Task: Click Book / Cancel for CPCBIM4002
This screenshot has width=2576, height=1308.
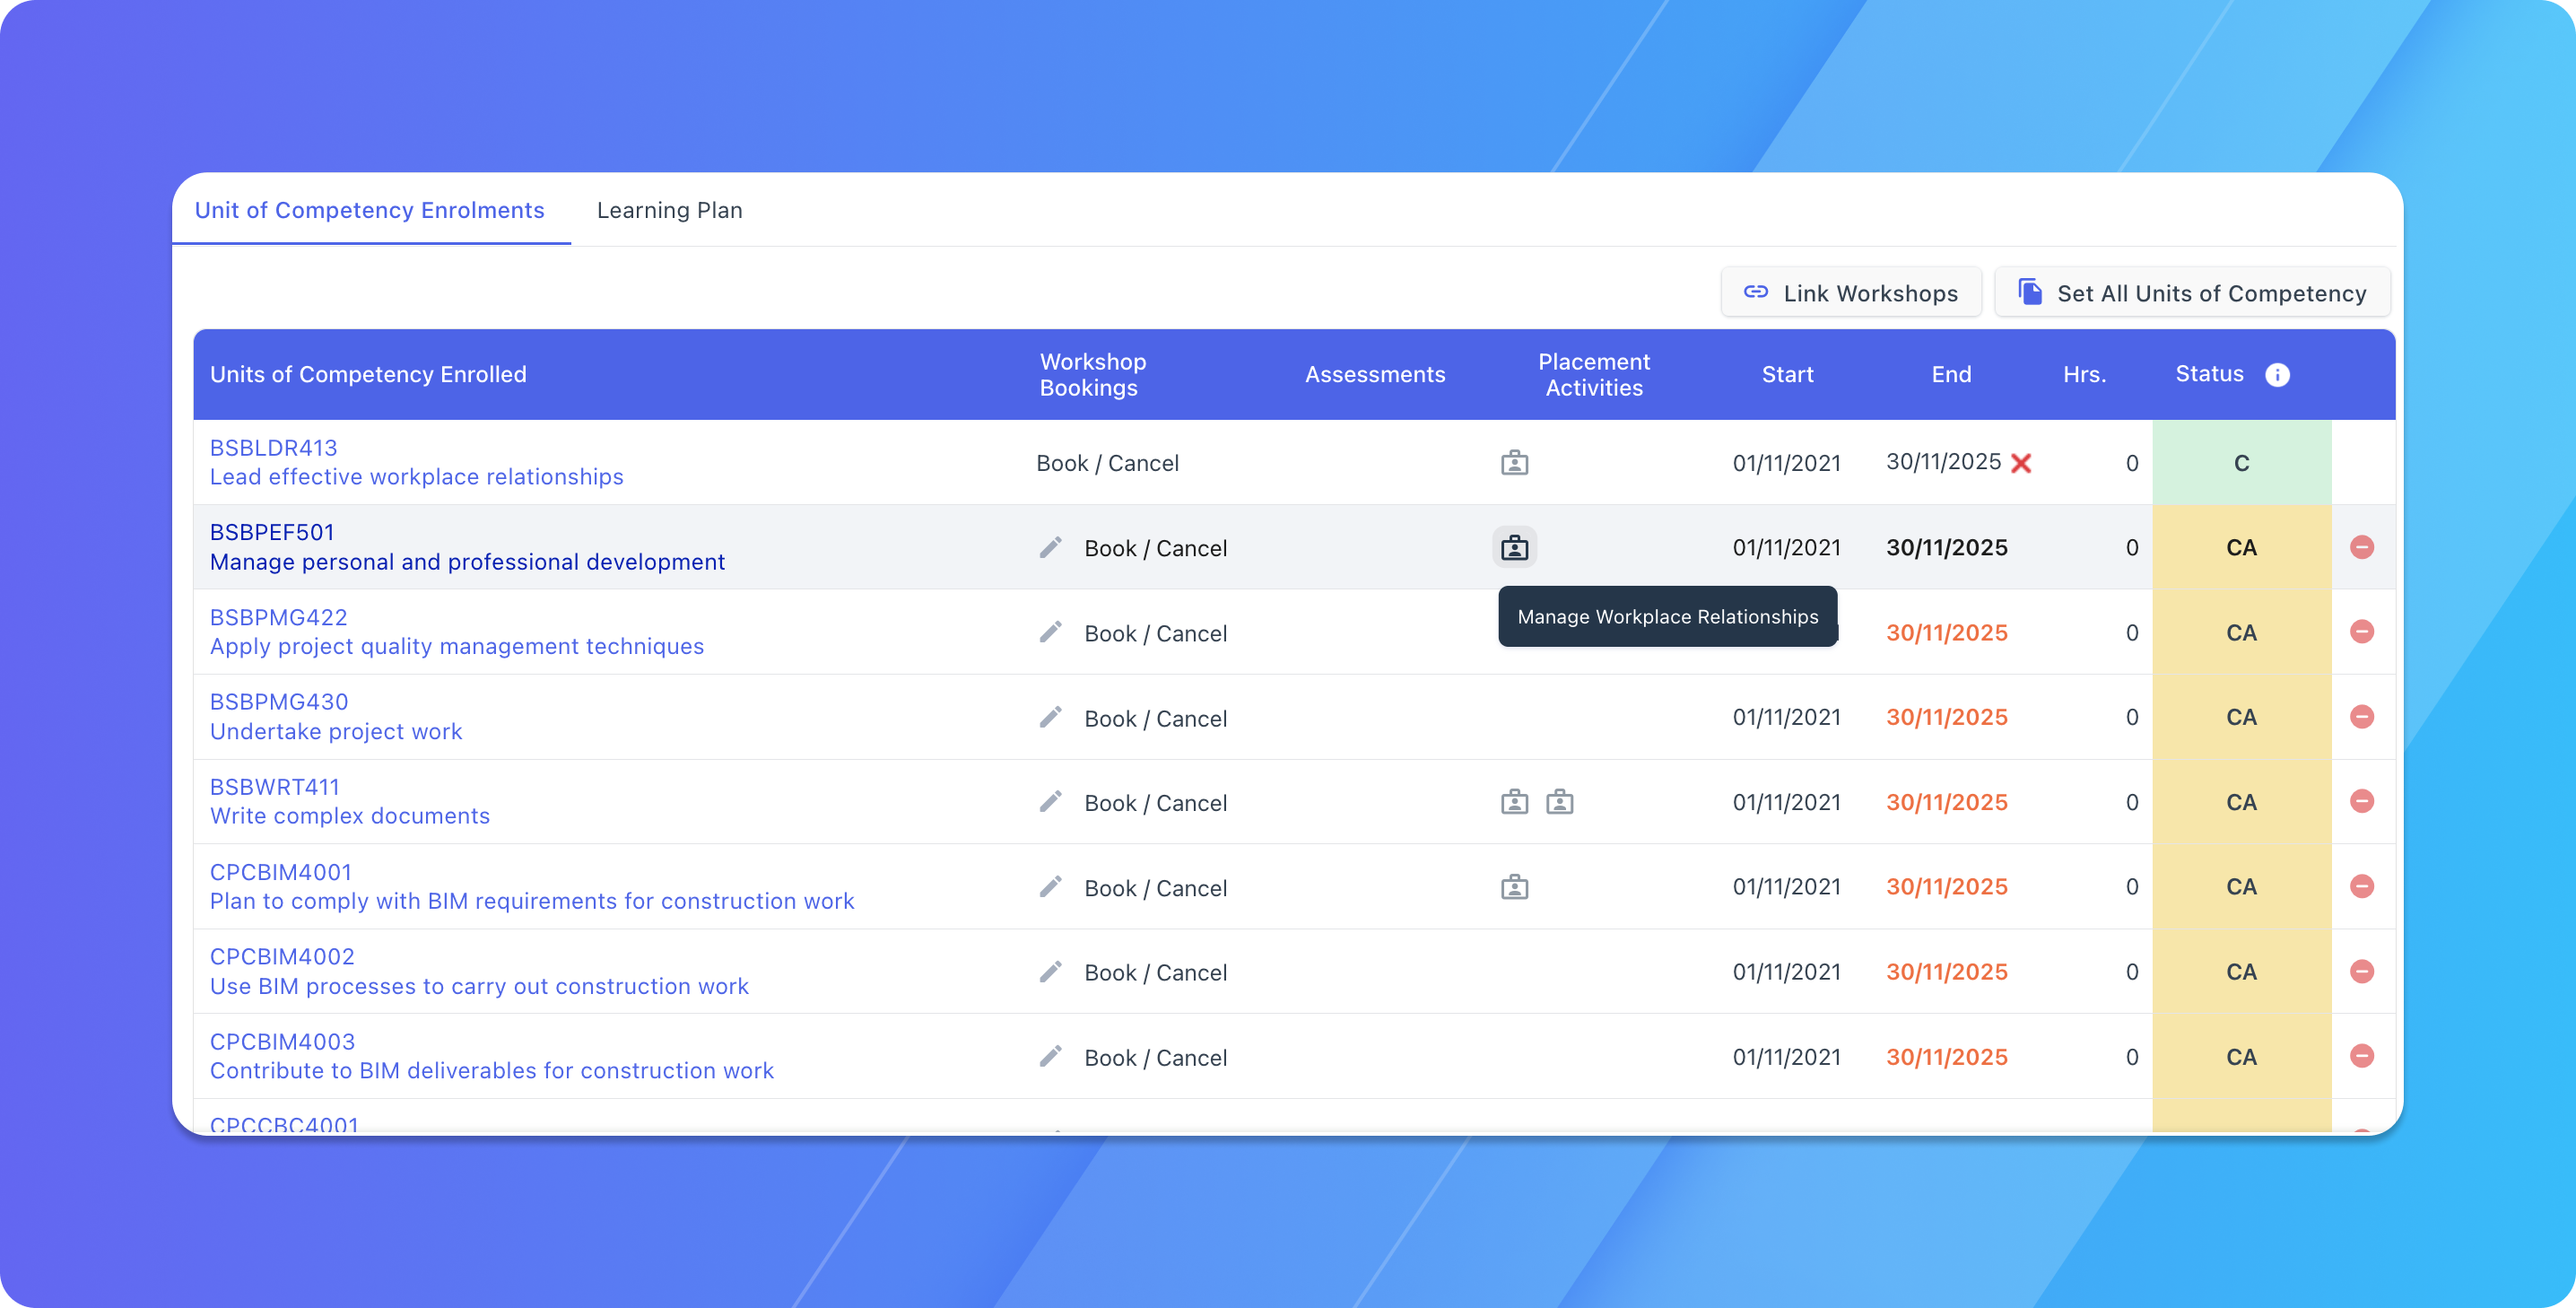Action: [1156, 973]
